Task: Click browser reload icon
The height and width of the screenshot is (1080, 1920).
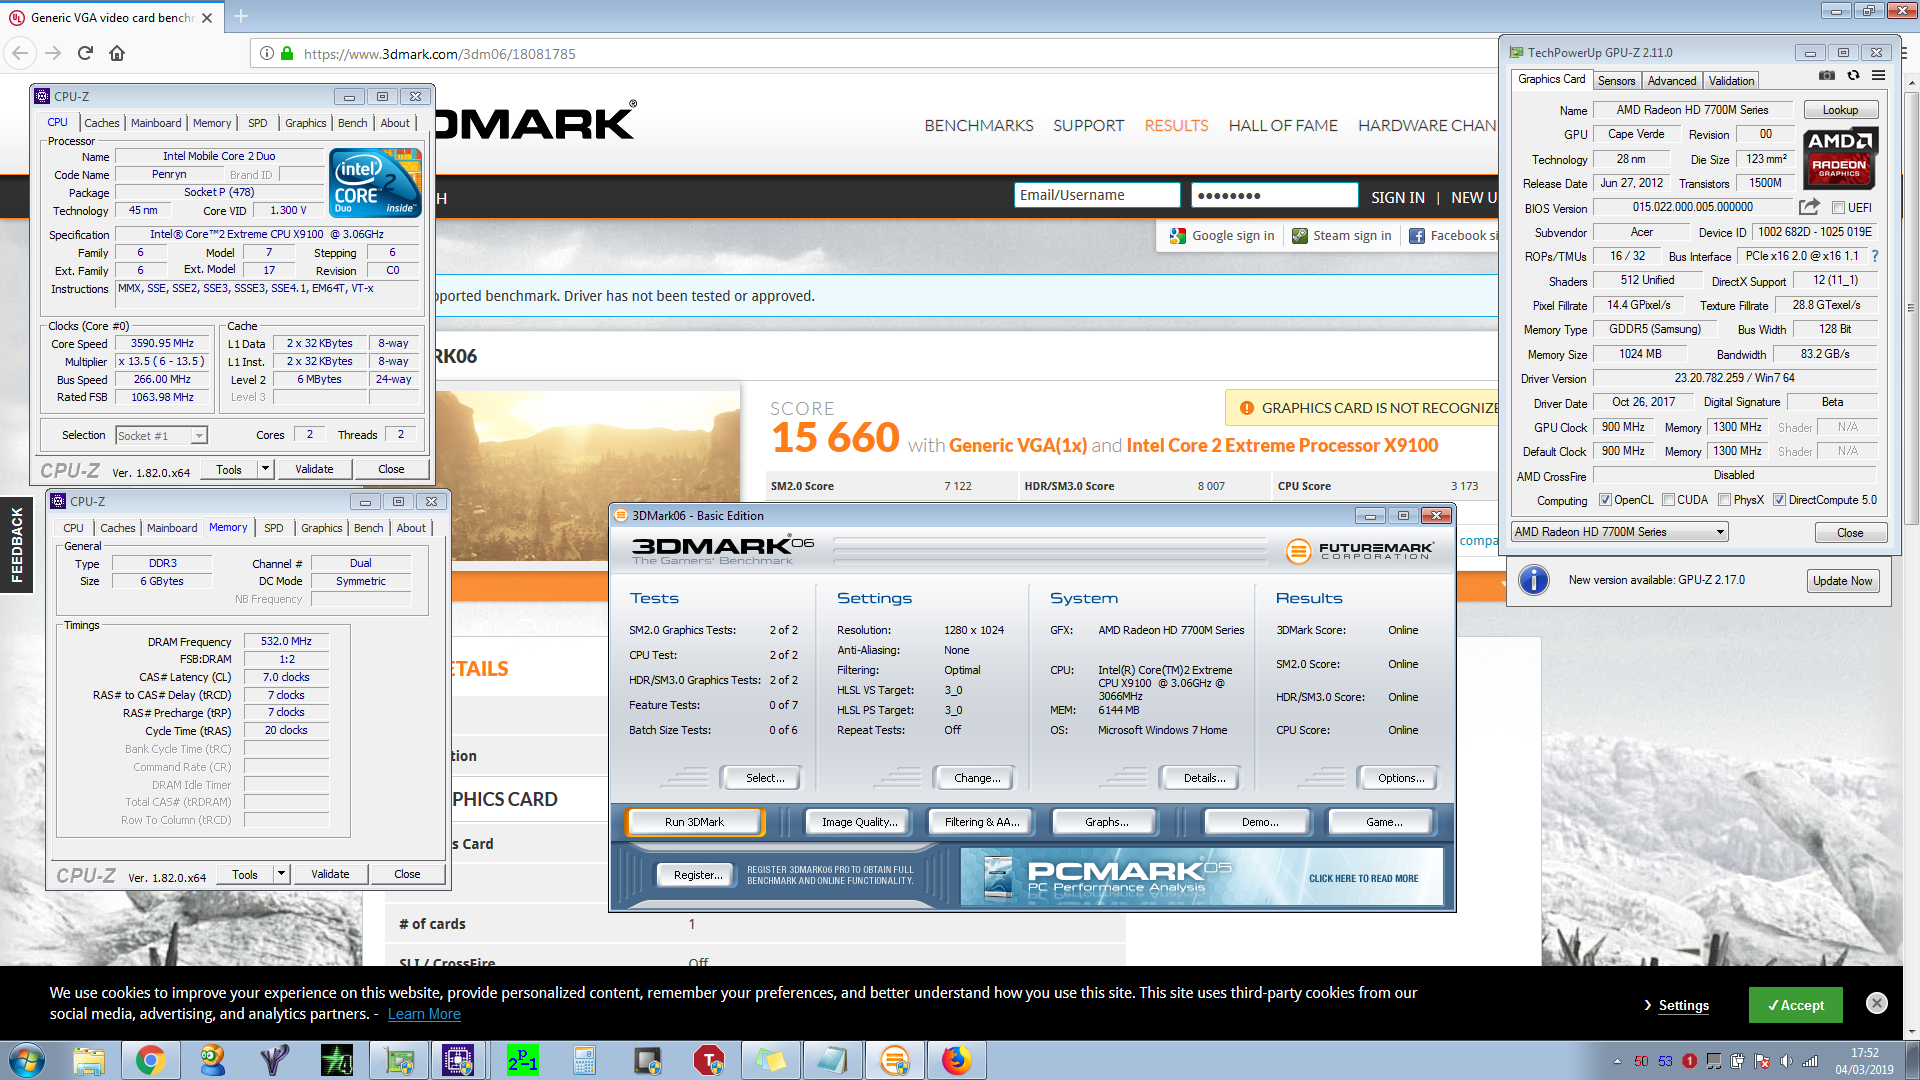Action: click(86, 53)
